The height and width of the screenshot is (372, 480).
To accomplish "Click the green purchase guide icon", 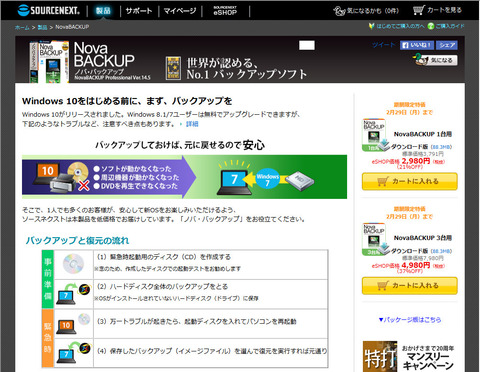I will coord(431,26).
